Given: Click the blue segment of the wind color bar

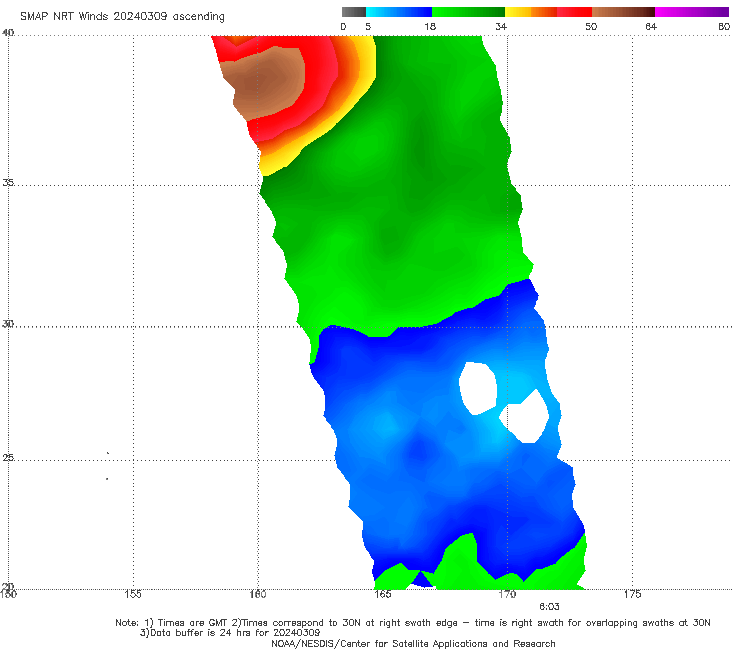Looking at the screenshot, I should (399, 12).
